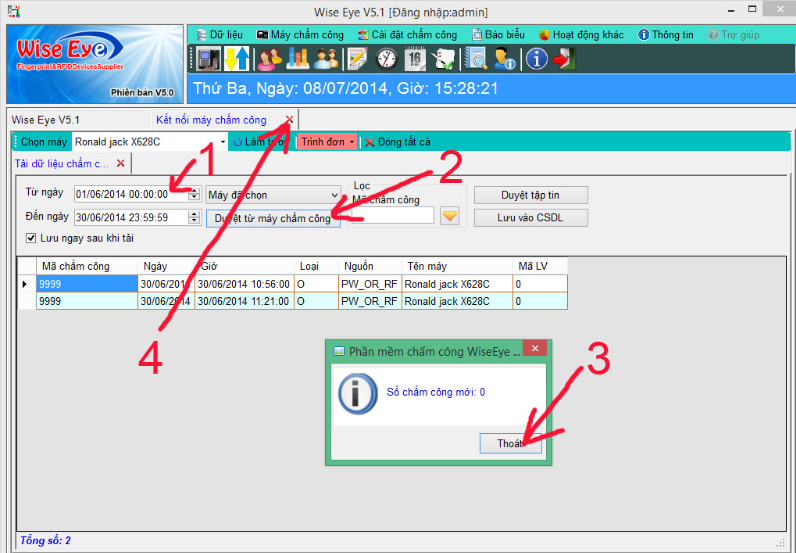Viewport: 796px width, 553px height.
Task: Click the 'Nguồn' column header
Action: 370,266
